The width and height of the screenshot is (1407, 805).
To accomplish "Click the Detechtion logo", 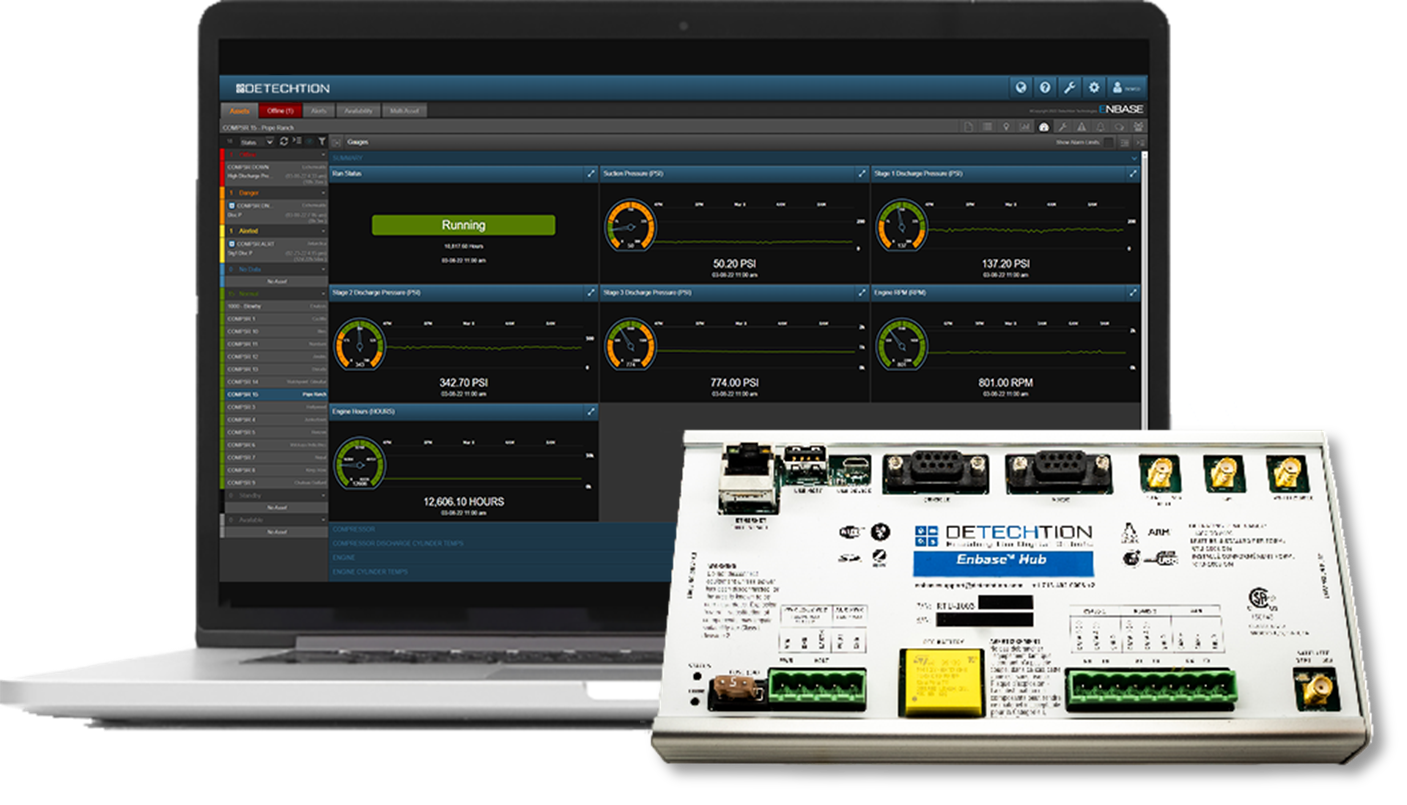I will [282, 88].
